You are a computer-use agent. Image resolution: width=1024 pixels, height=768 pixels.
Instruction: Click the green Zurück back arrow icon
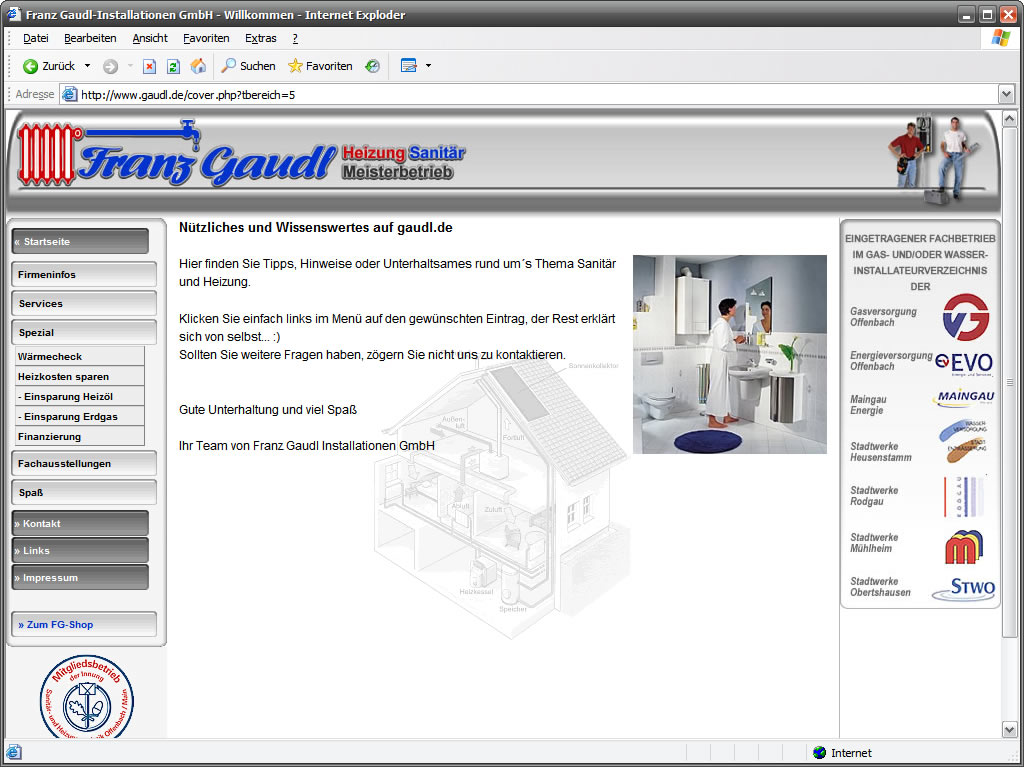click(30, 66)
